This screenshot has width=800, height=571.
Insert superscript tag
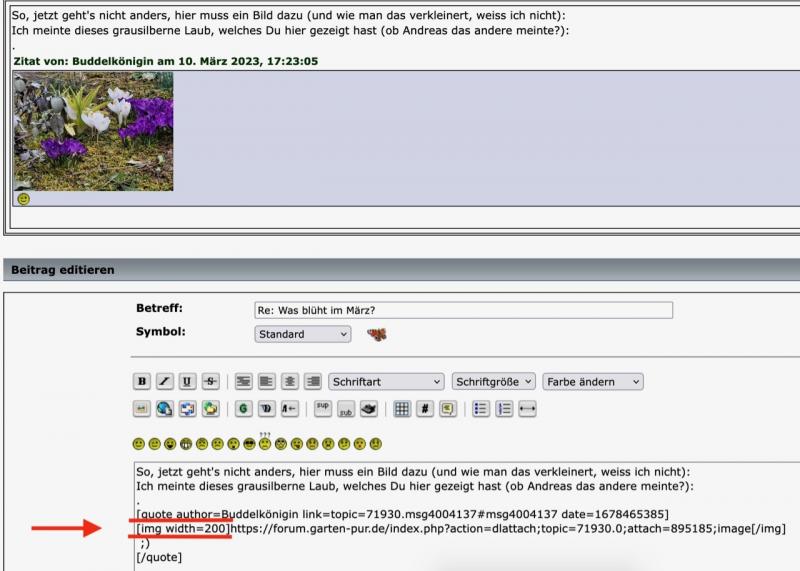[323, 408]
